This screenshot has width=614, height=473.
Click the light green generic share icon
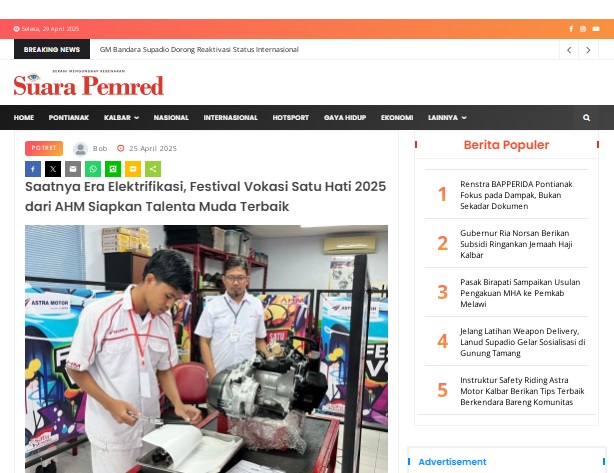click(153, 169)
